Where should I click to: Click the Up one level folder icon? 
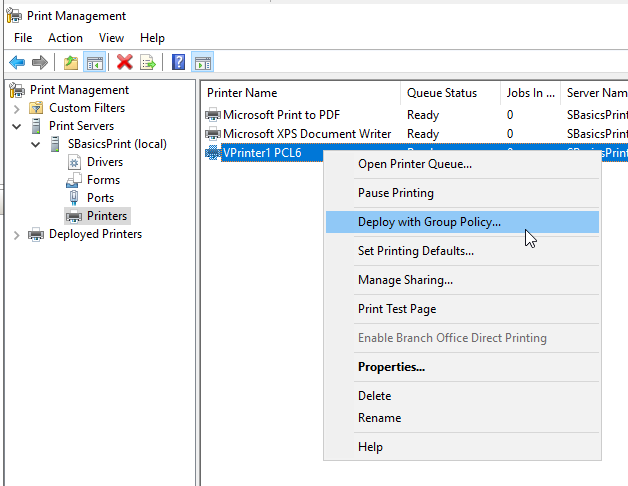click(71, 62)
